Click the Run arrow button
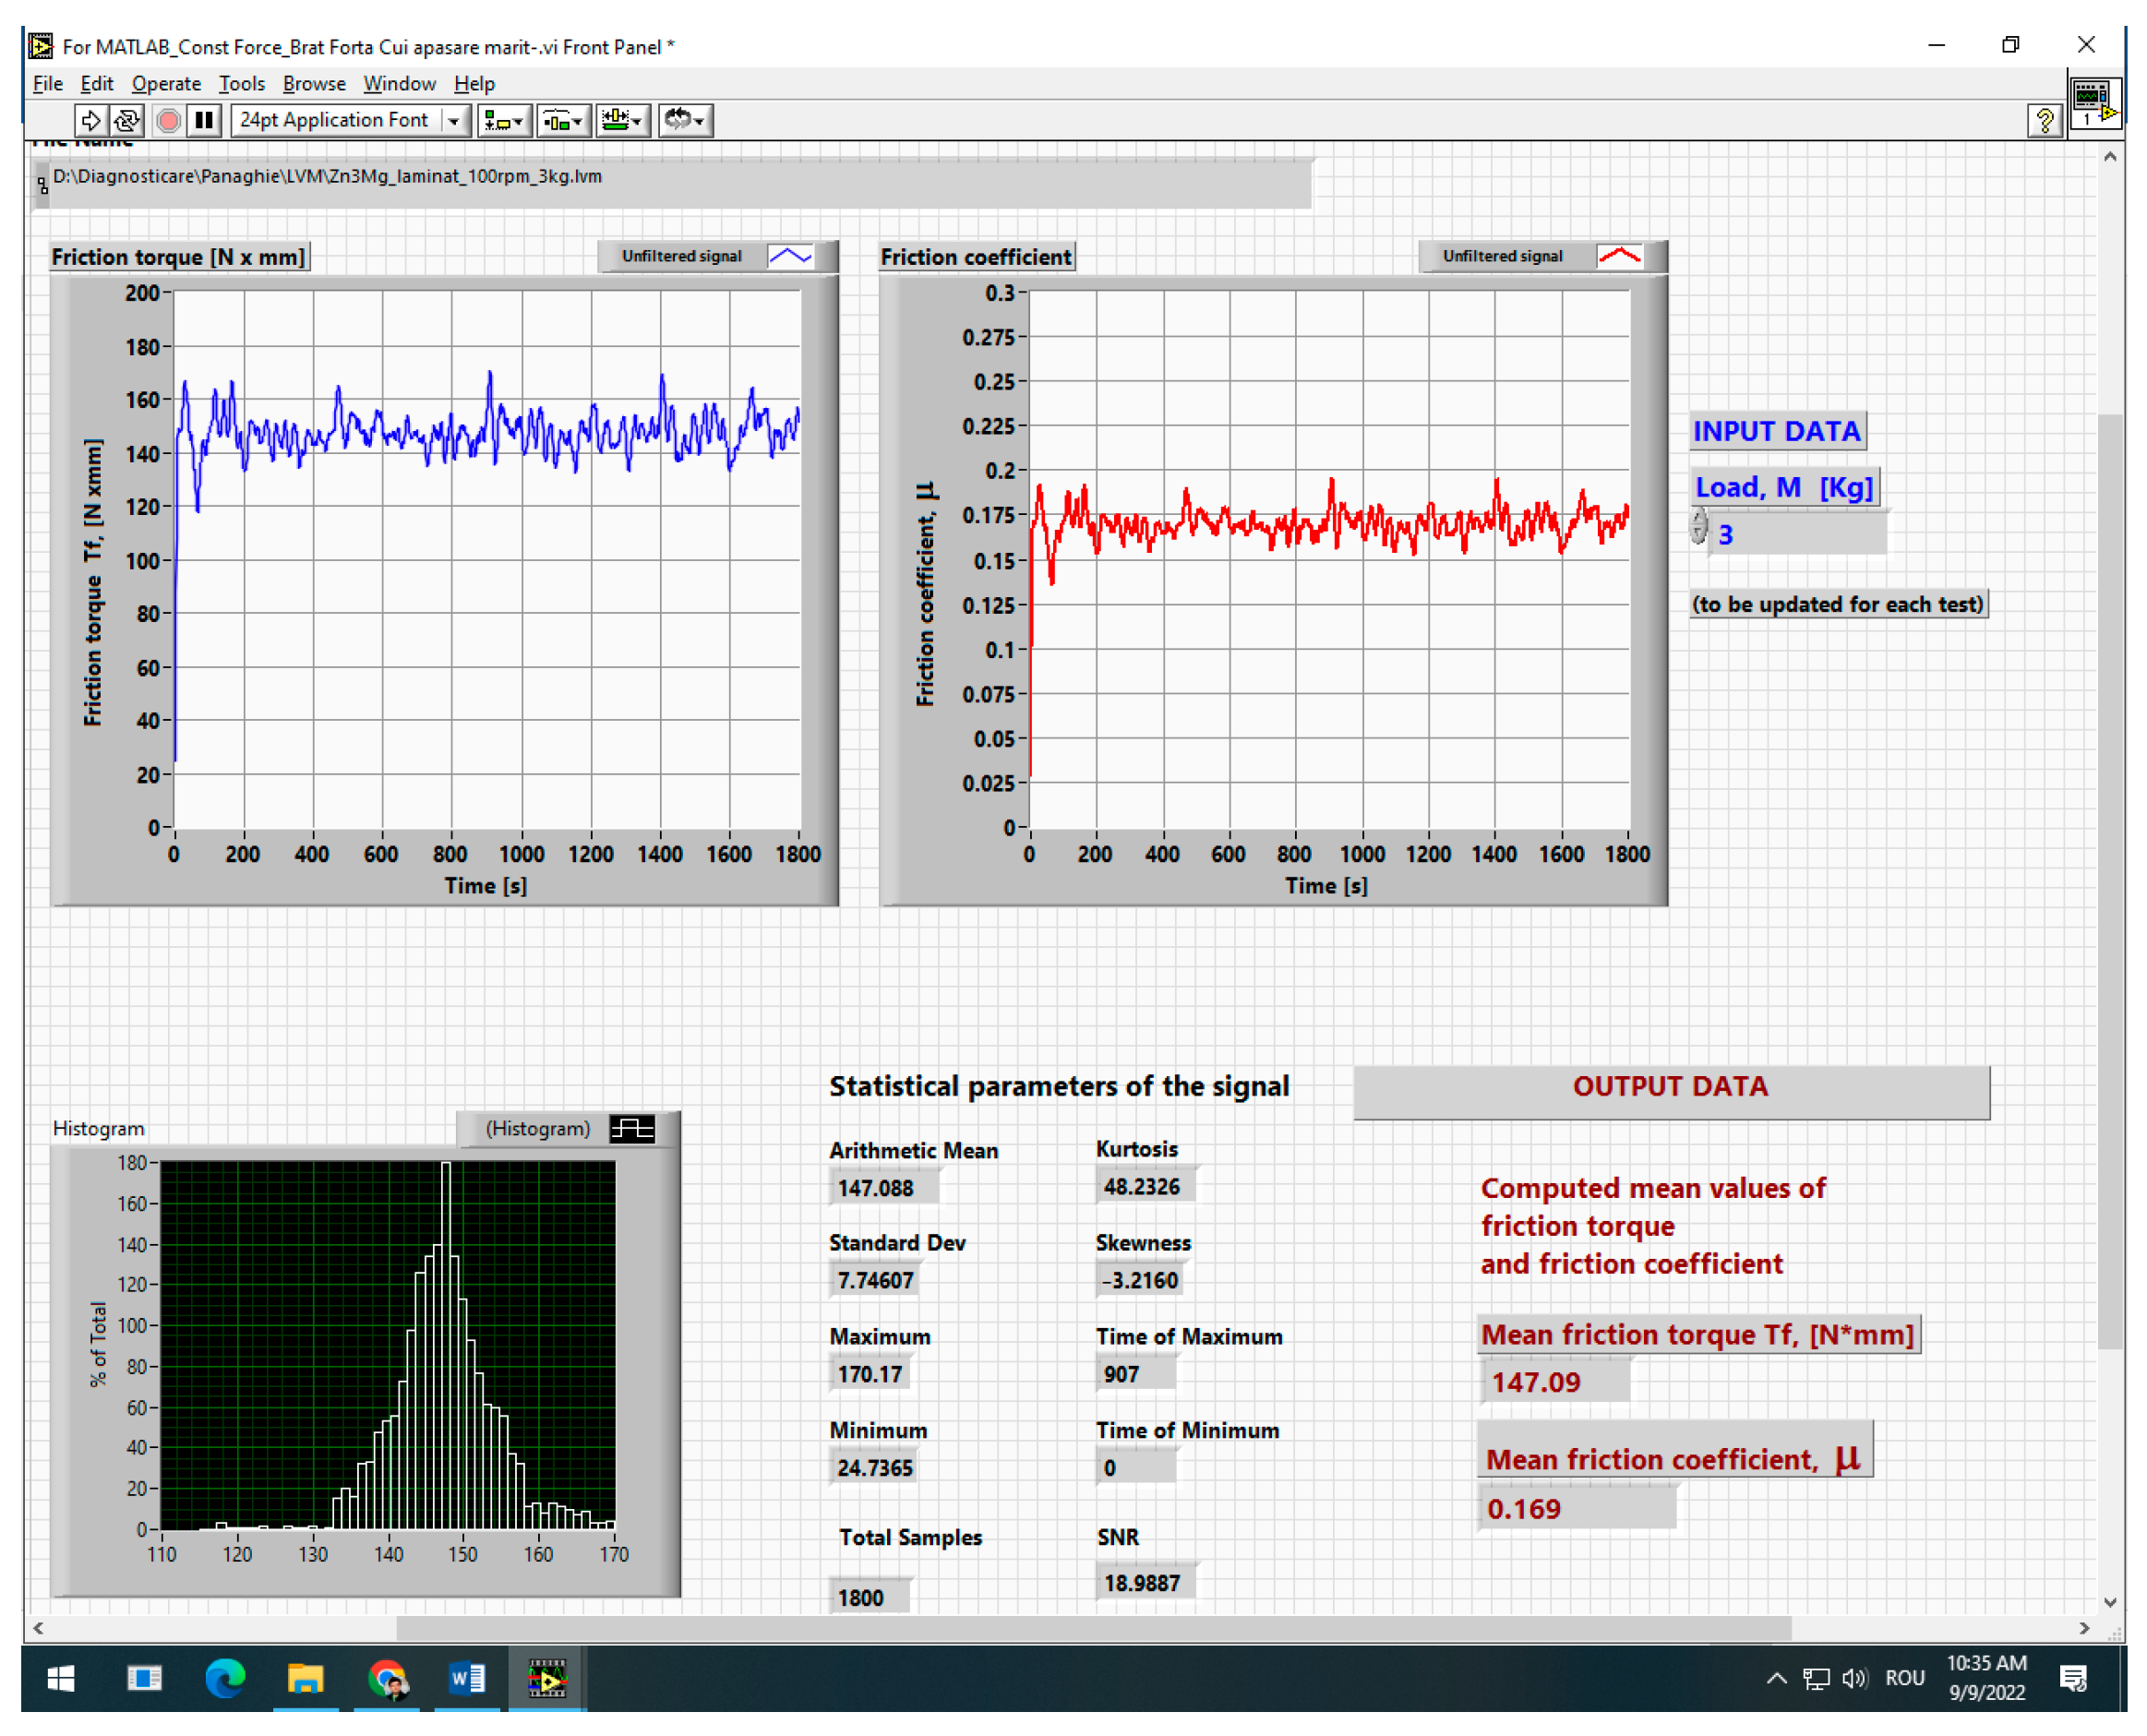 click(91, 121)
